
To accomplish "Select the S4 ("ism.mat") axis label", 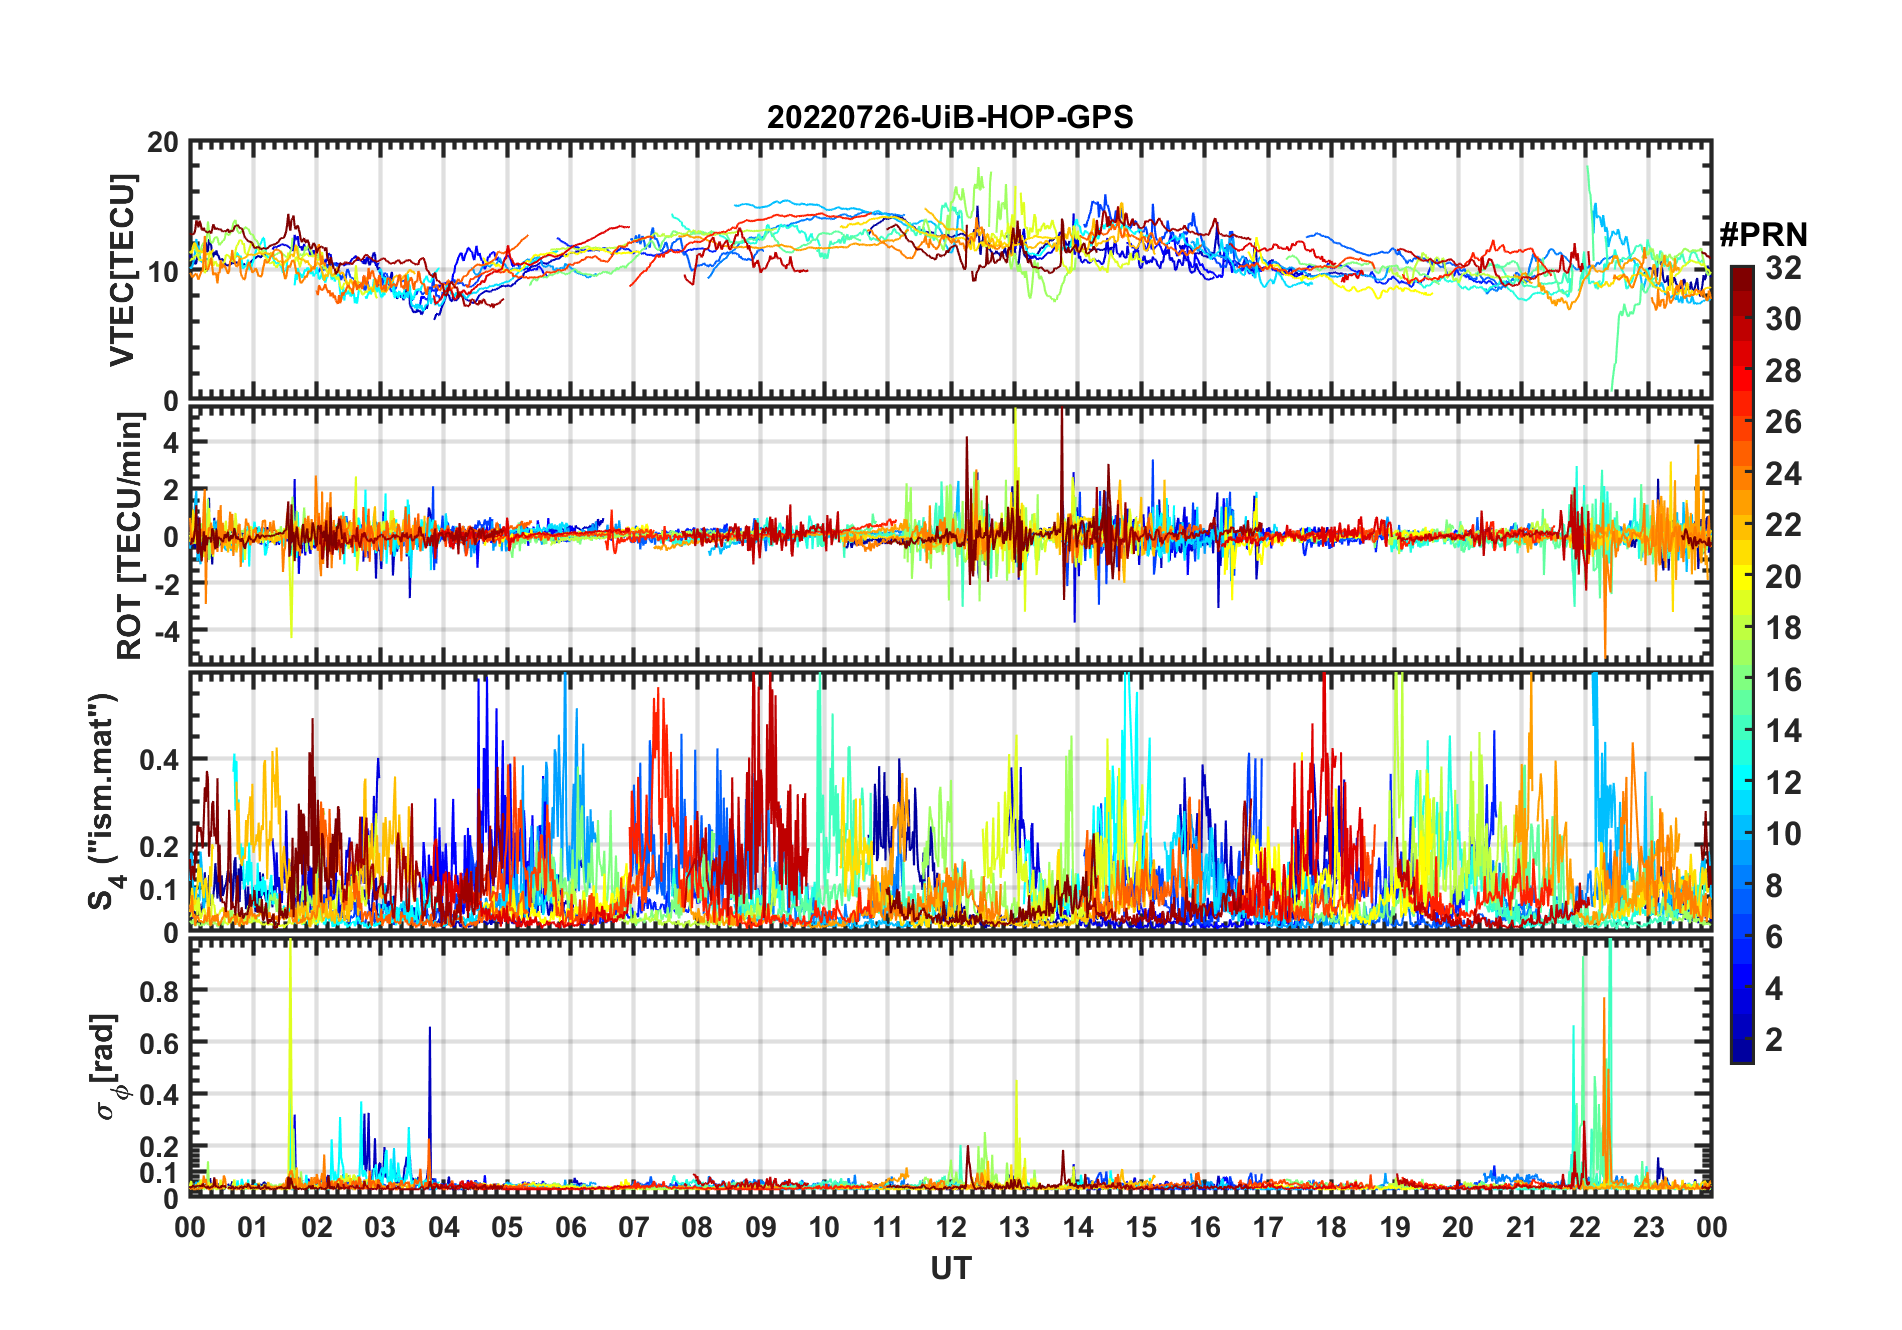I will click(103, 801).
